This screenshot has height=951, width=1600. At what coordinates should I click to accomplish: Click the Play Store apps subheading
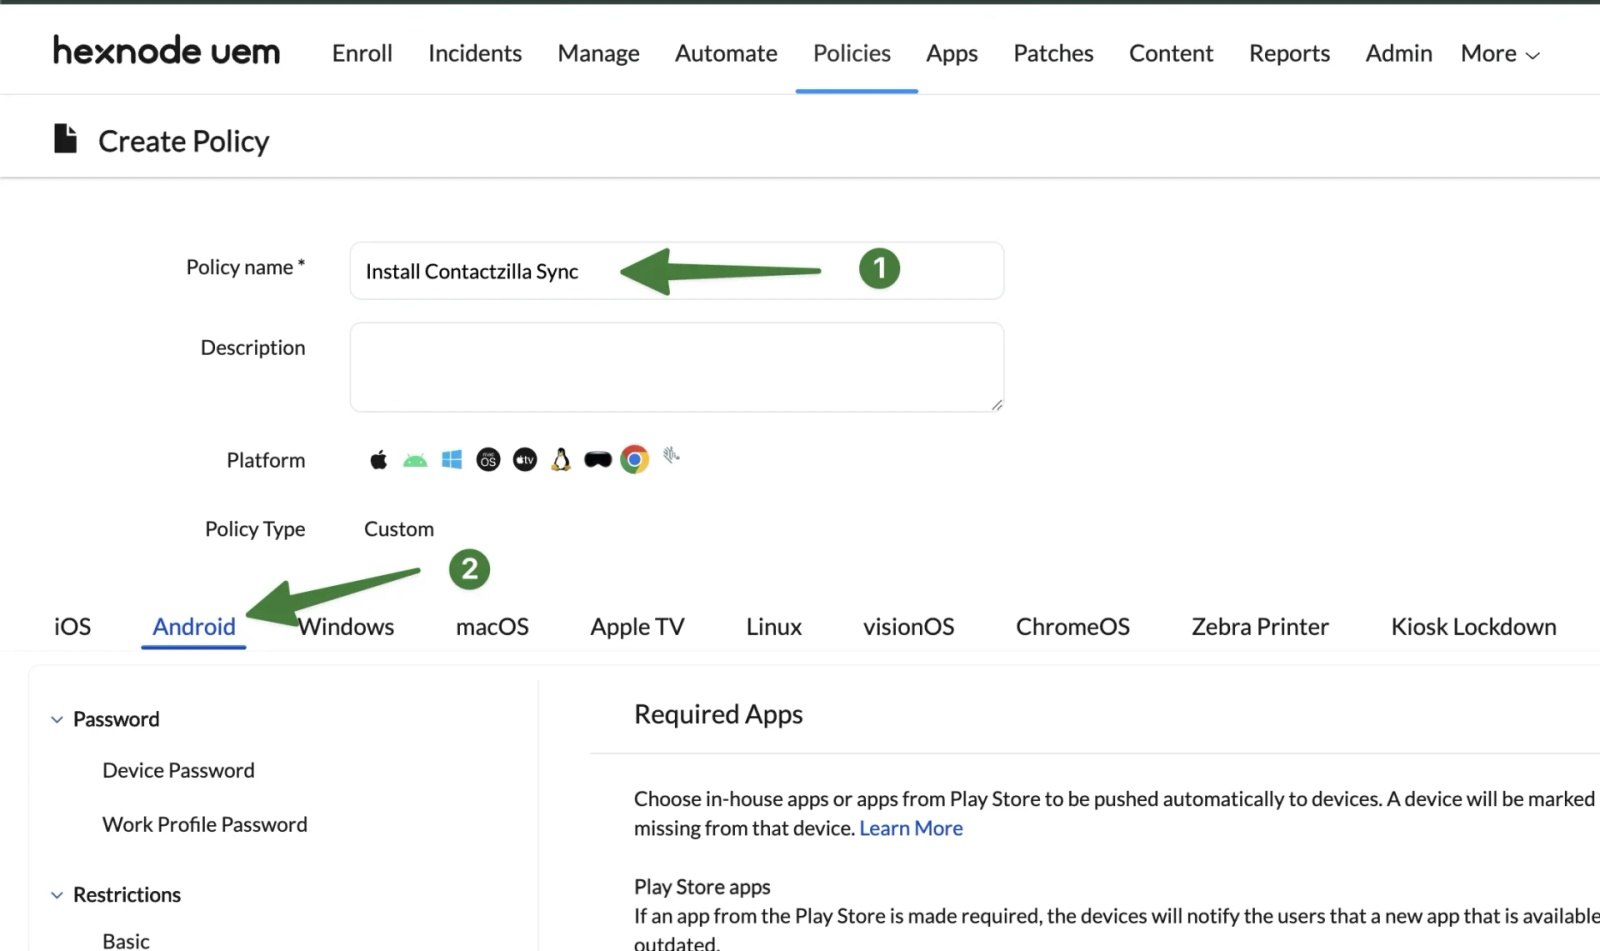coord(702,887)
